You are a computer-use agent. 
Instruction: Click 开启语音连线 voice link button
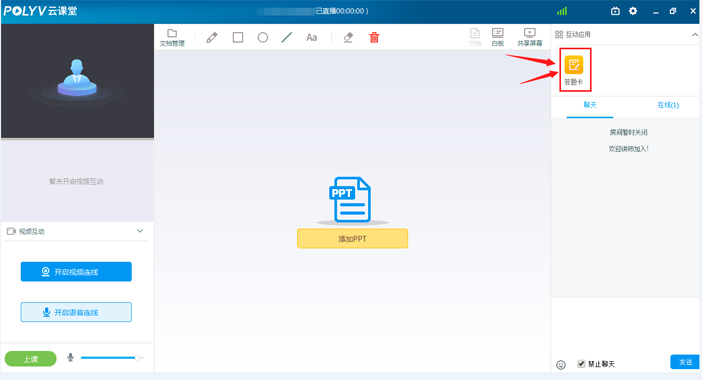point(76,312)
